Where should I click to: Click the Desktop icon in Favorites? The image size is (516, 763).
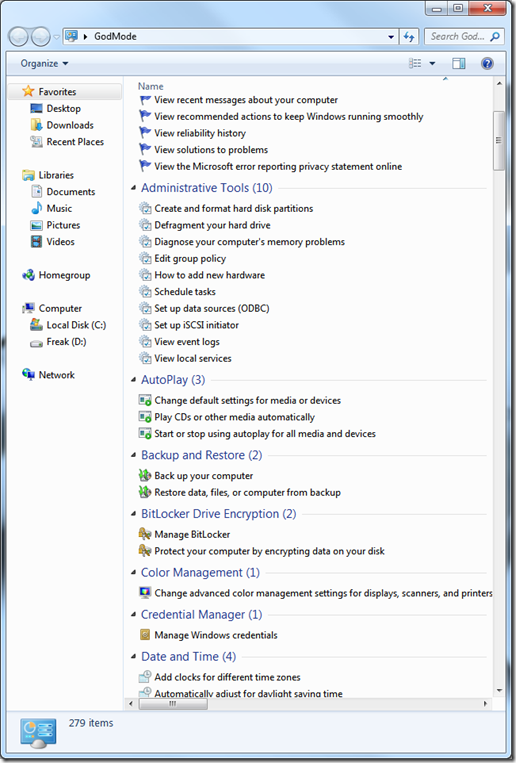click(x=37, y=109)
